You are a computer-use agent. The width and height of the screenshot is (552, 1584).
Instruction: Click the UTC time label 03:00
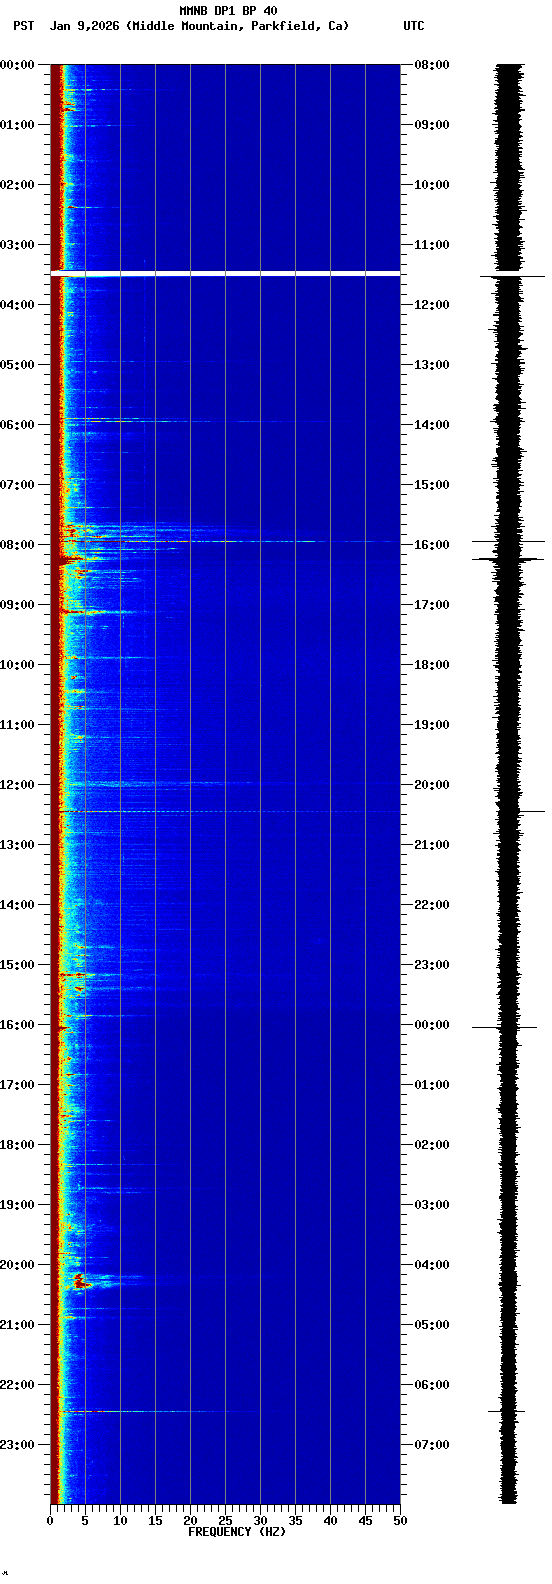coord(432,1205)
